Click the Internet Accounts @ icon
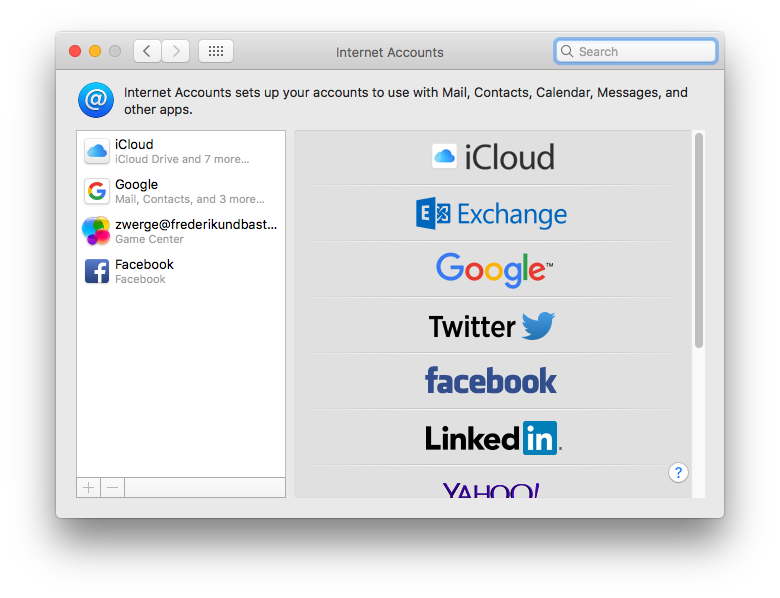 coord(96,100)
